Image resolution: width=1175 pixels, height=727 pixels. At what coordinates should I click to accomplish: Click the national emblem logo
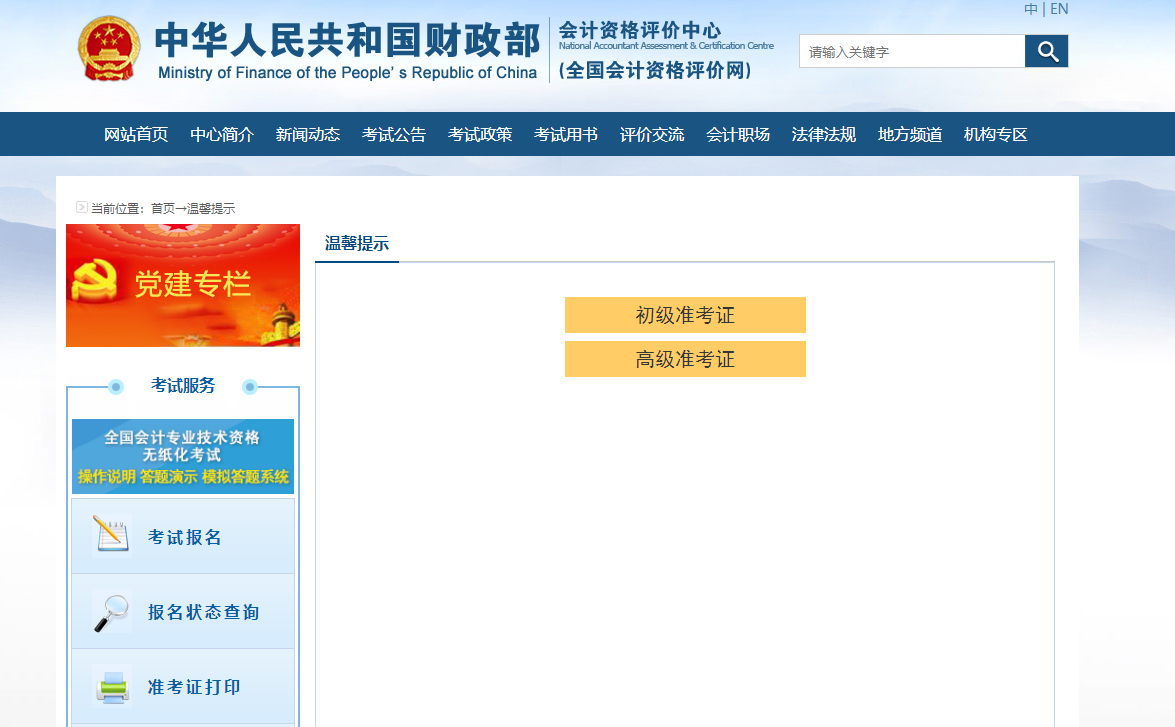[110, 48]
